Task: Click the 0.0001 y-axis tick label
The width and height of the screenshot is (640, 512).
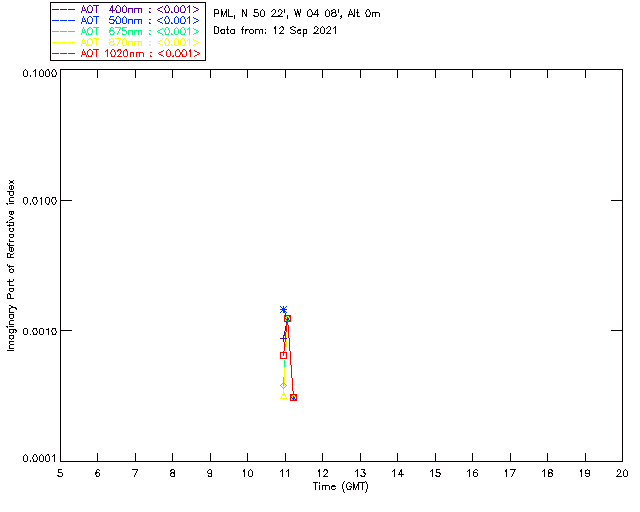Action: click(x=39, y=459)
